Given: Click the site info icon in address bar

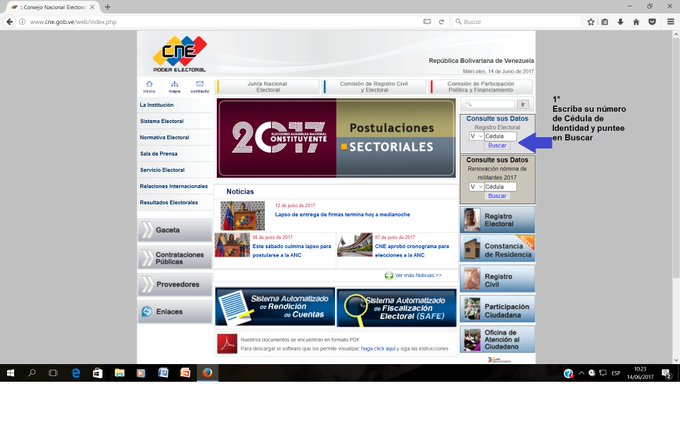Looking at the screenshot, I should click(x=22, y=22).
